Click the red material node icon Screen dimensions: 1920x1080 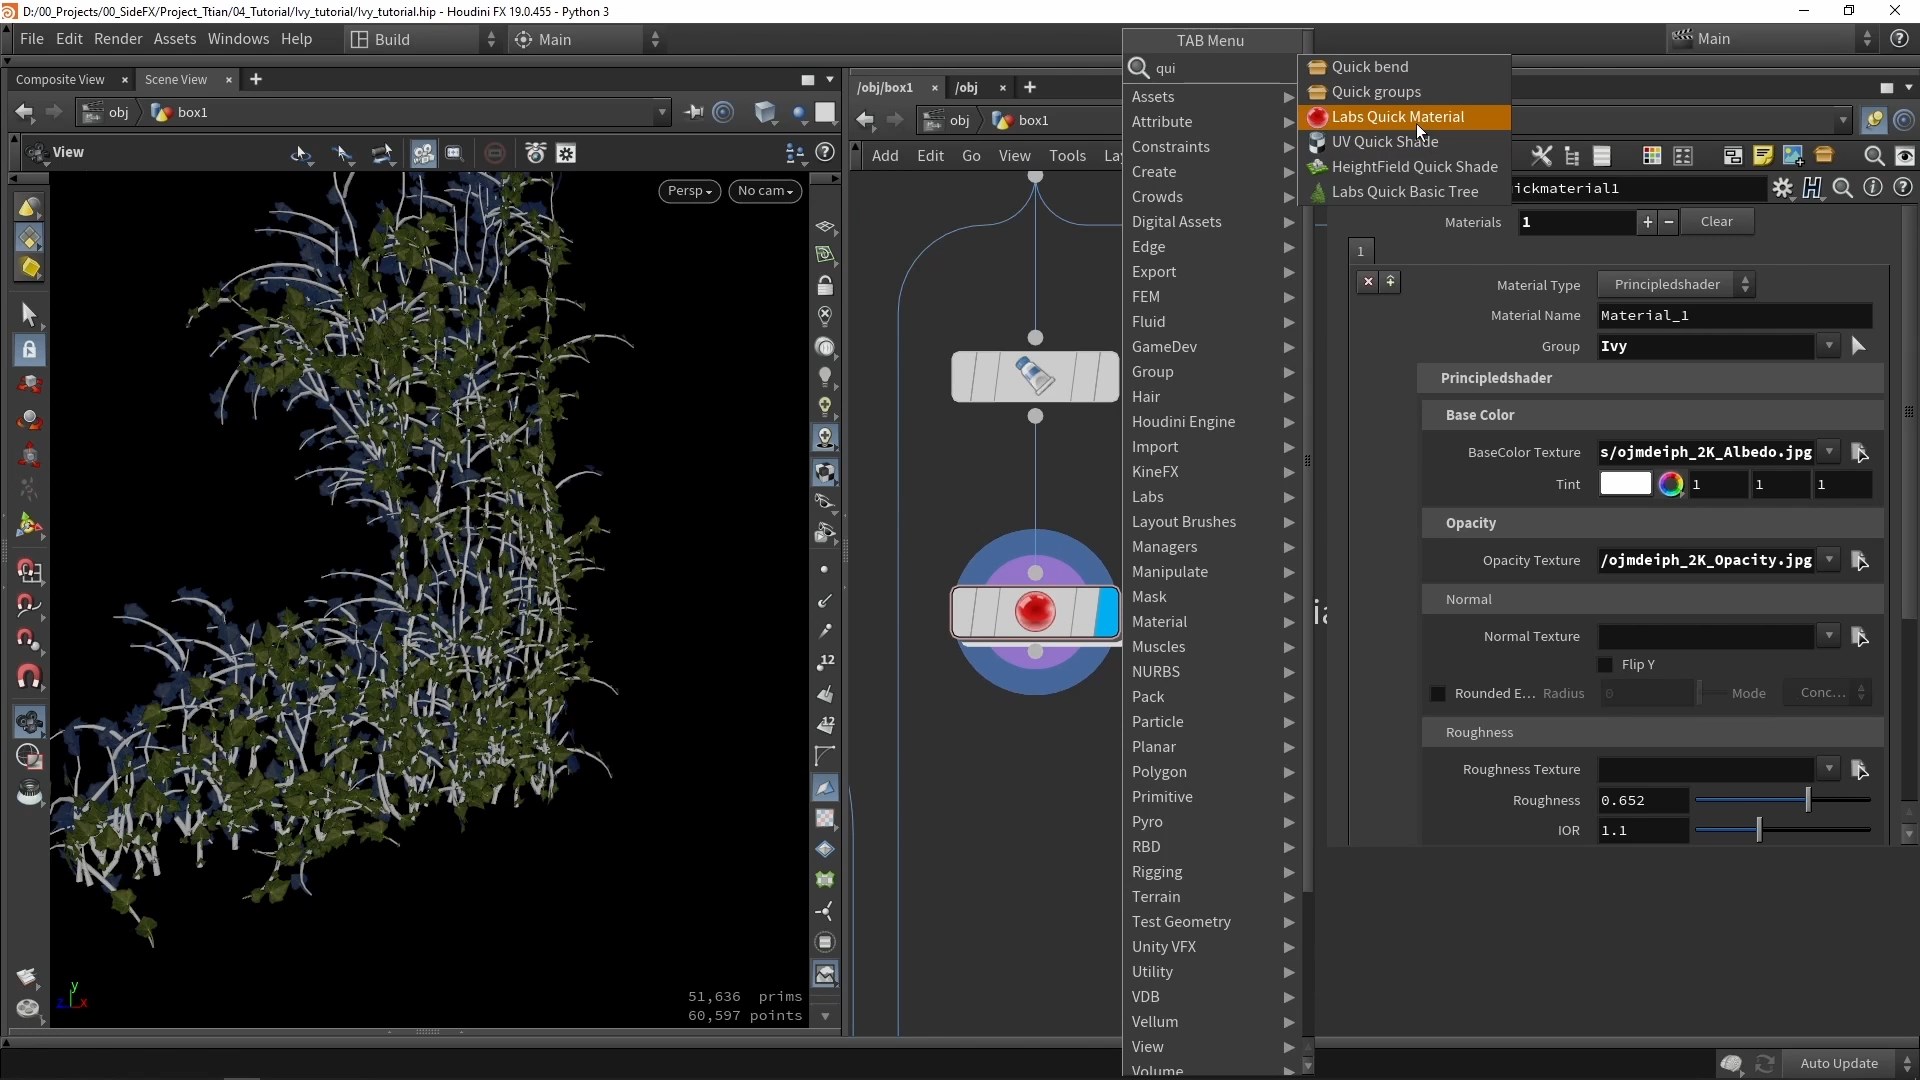(x=1035, y=612)
